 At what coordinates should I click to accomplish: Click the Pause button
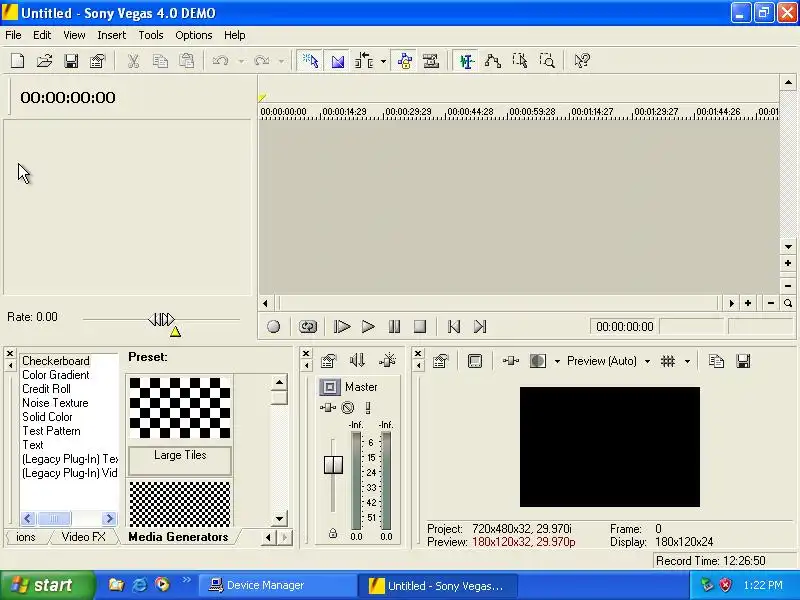pyautogui.click(x=394, y=327)
